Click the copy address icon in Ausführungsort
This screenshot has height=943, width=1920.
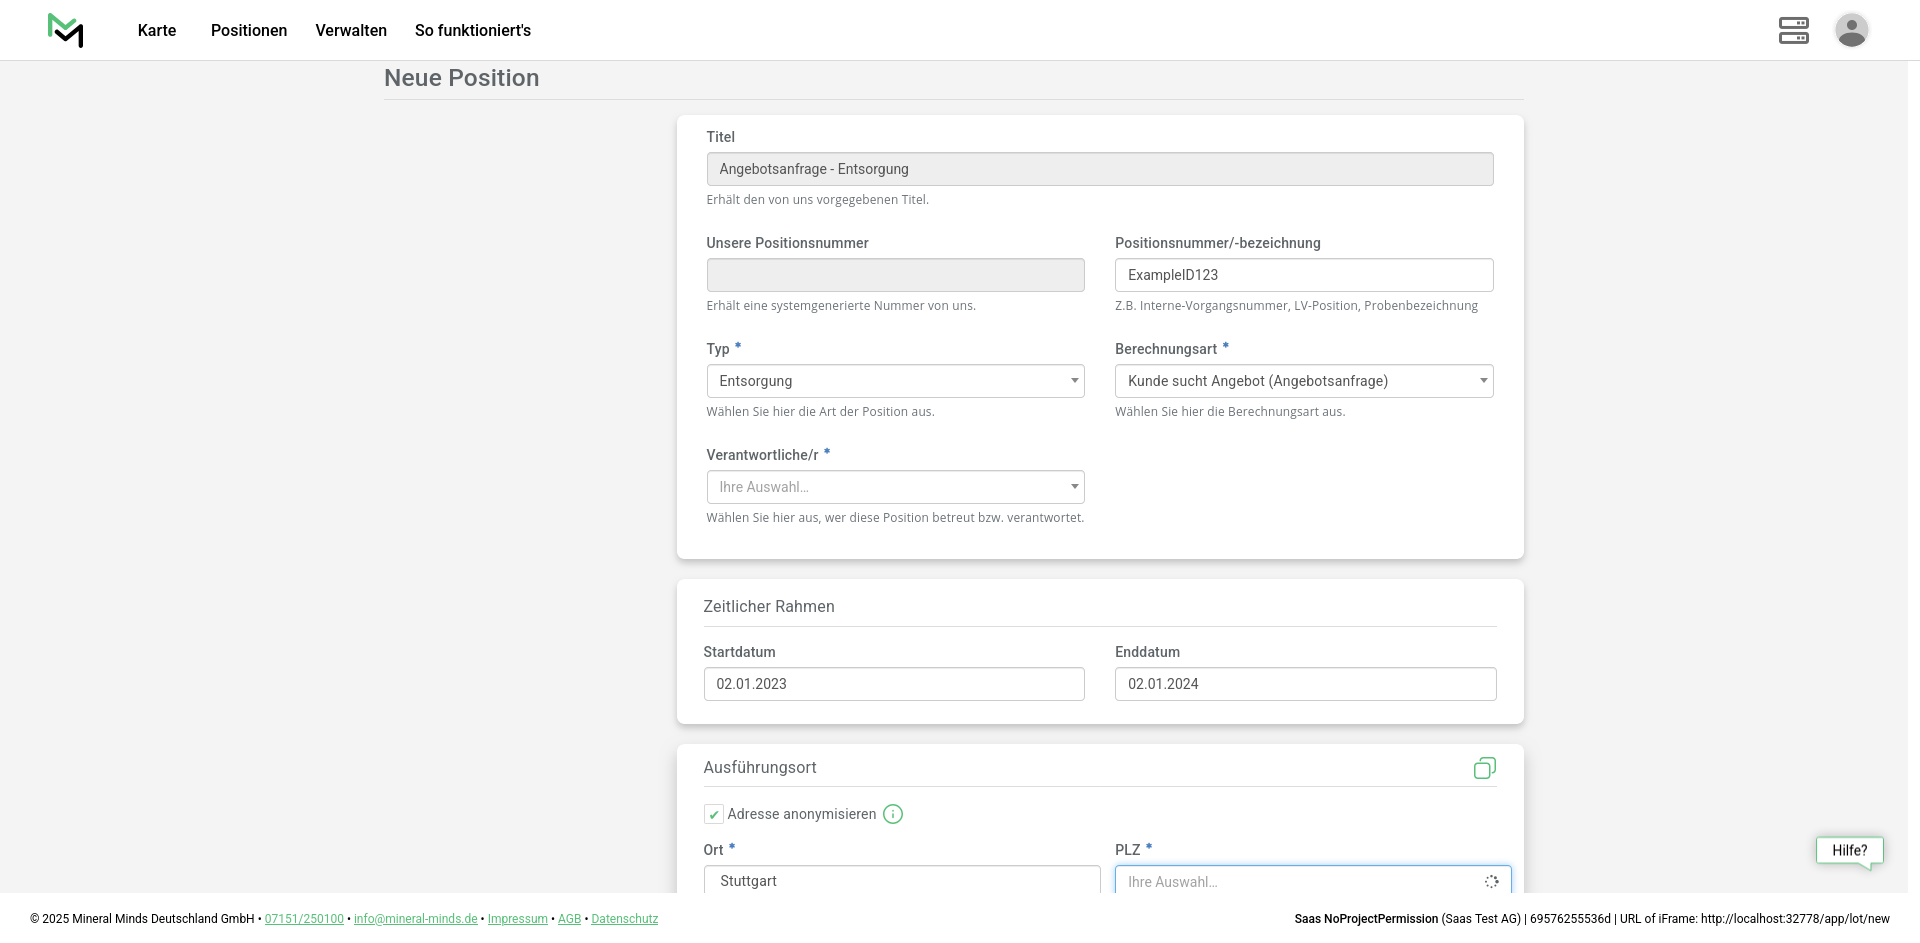[x=1484, y=768]
